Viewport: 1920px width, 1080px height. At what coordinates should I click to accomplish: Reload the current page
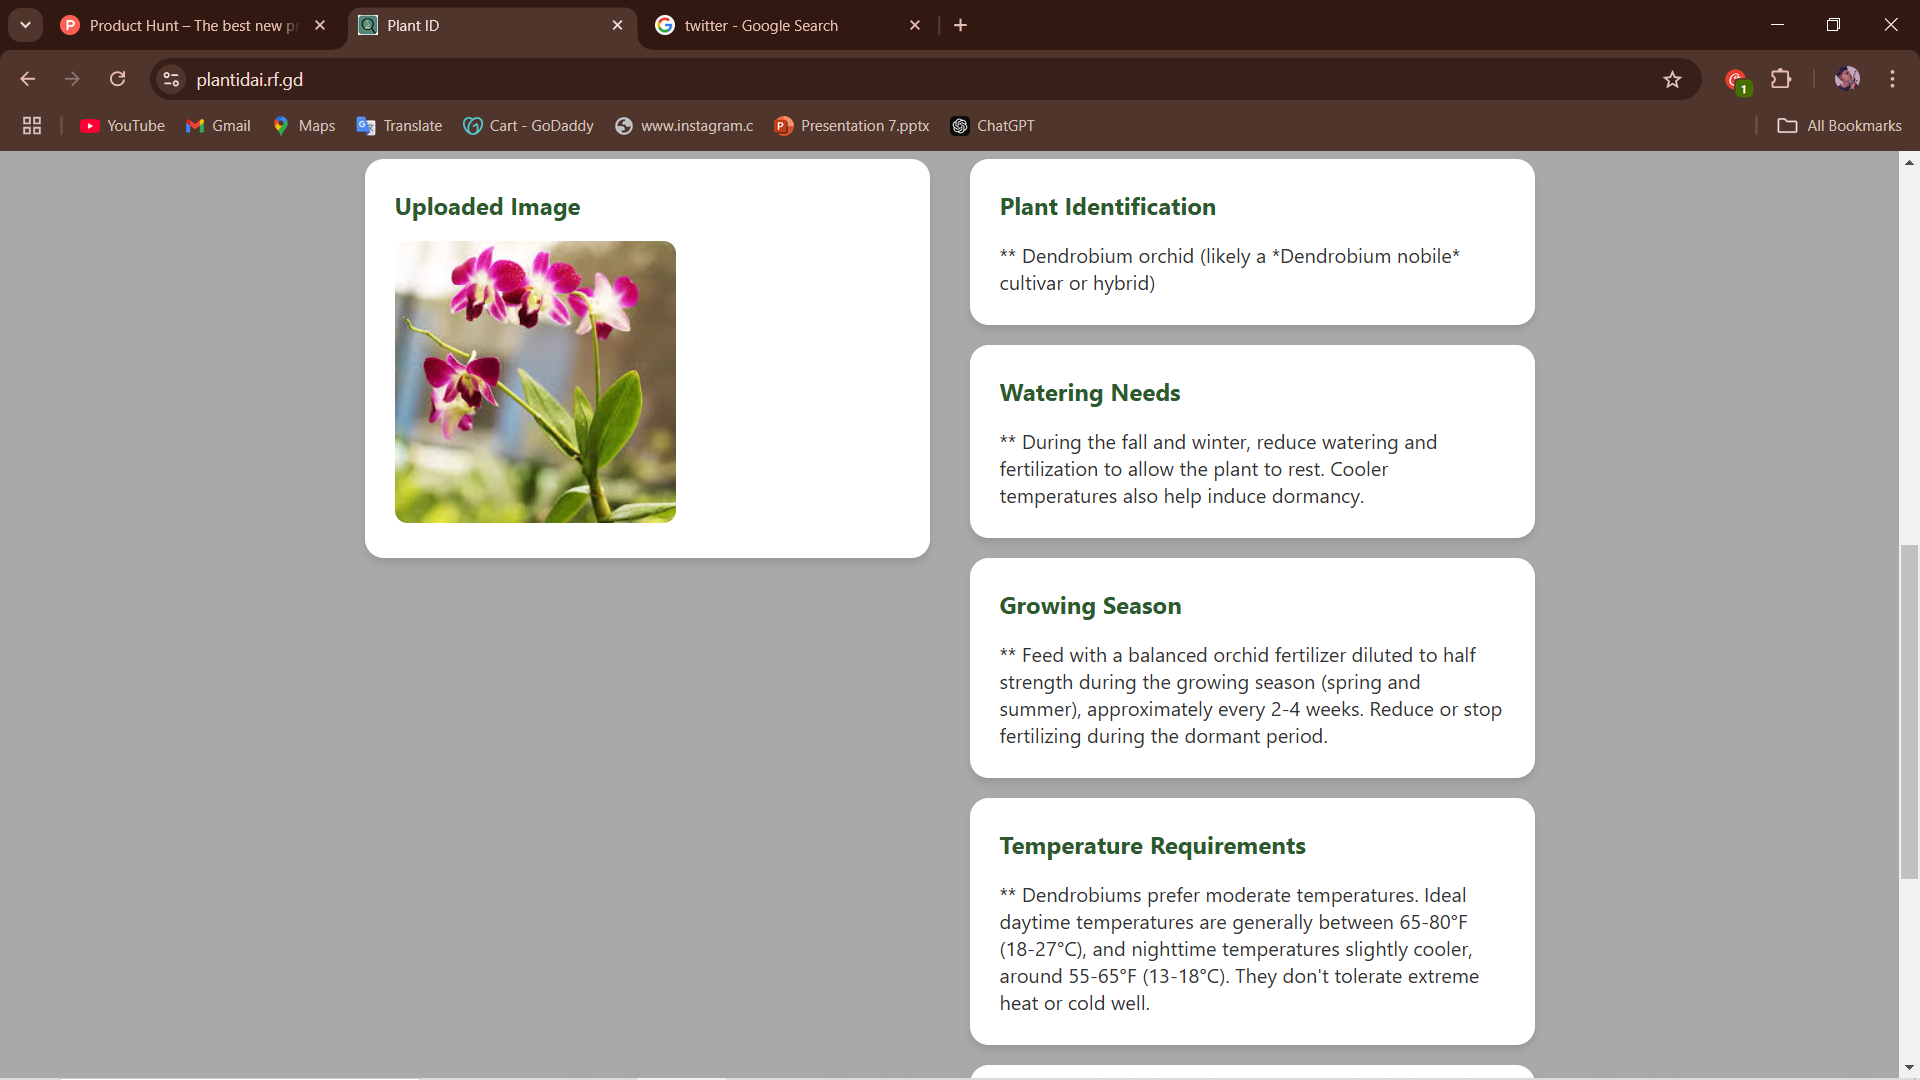pos(118,79)
